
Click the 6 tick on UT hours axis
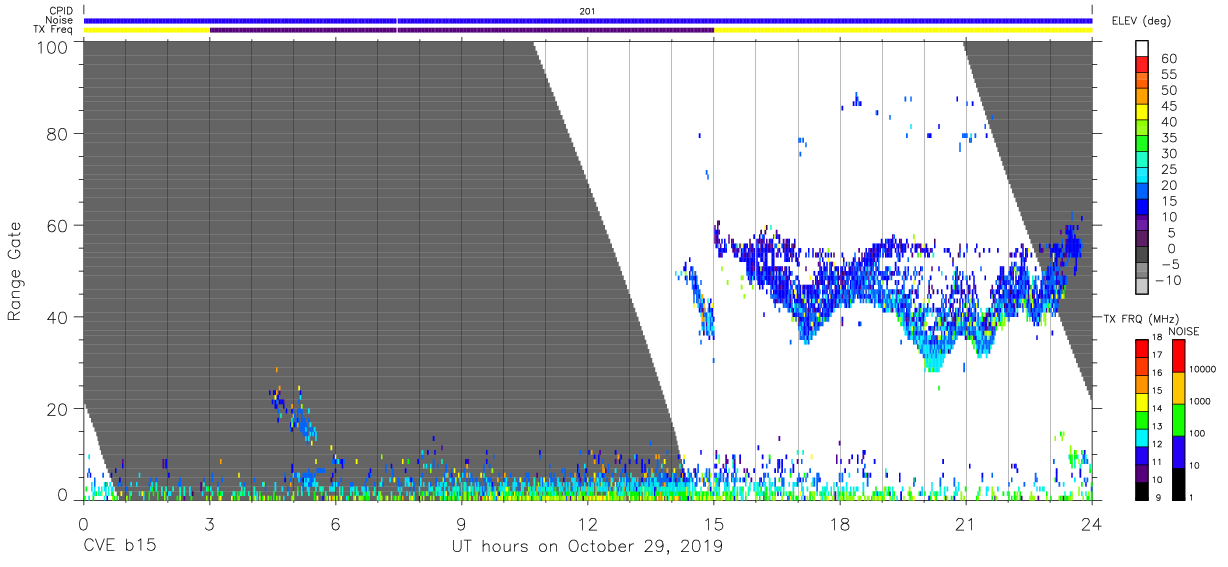point(336,524)
